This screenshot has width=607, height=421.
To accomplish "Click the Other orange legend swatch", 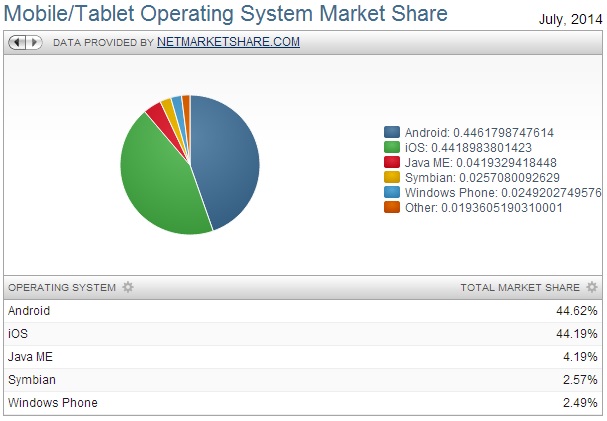I will click(392, 207).
